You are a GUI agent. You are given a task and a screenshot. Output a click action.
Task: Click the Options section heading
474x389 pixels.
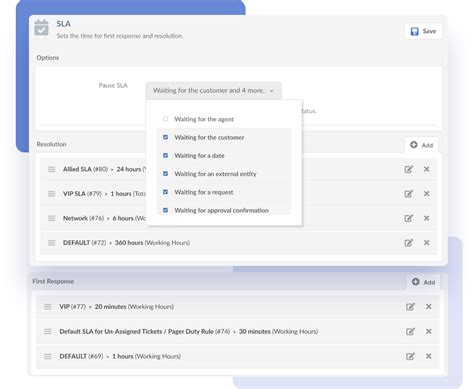(48, 58)
